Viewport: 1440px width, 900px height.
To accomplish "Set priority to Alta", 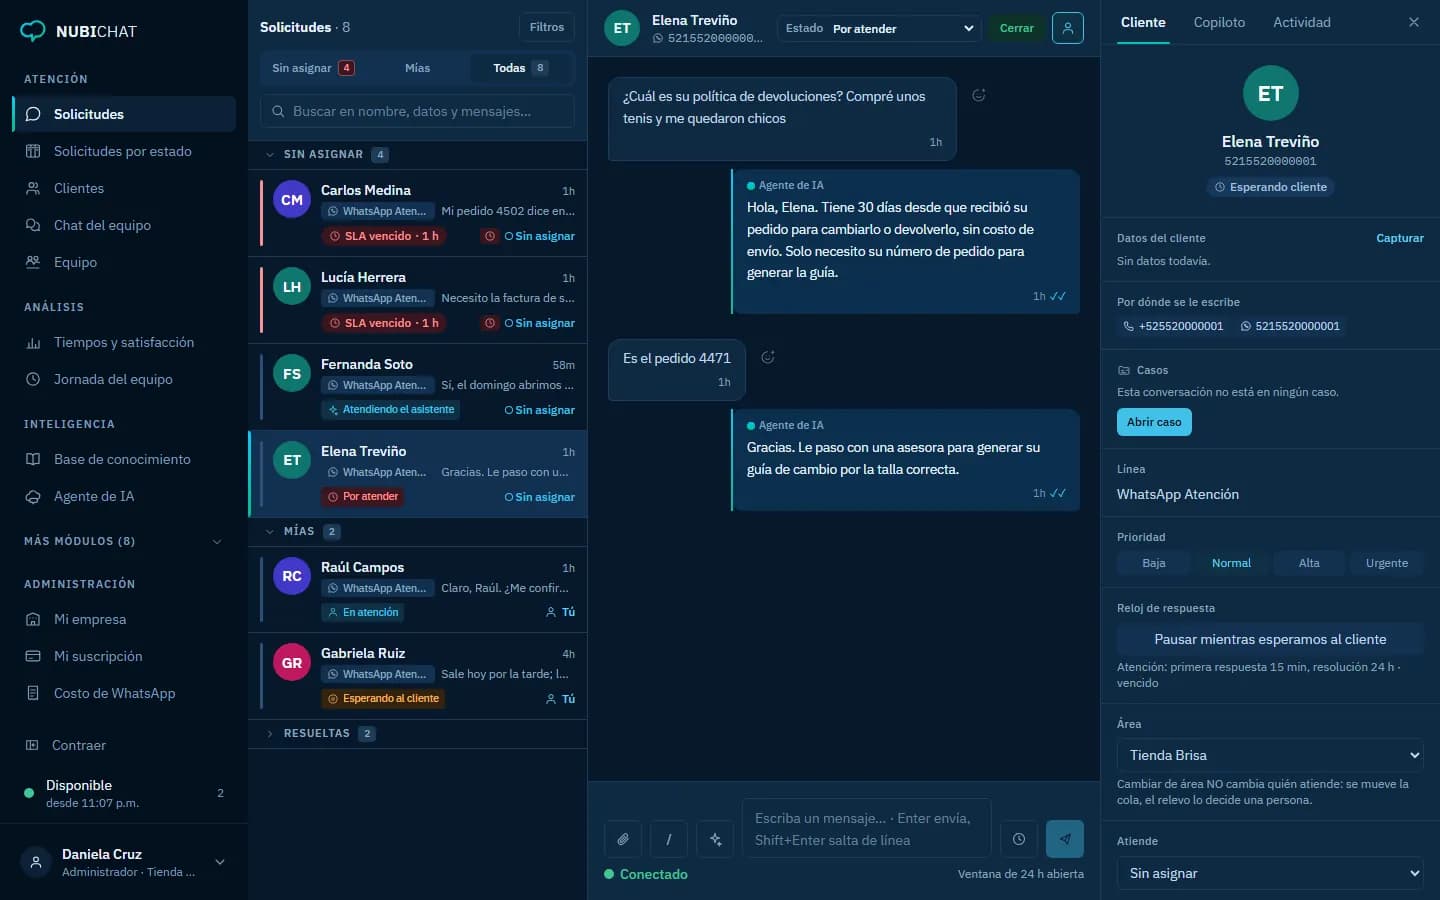I will click(x=1309, y=563).
